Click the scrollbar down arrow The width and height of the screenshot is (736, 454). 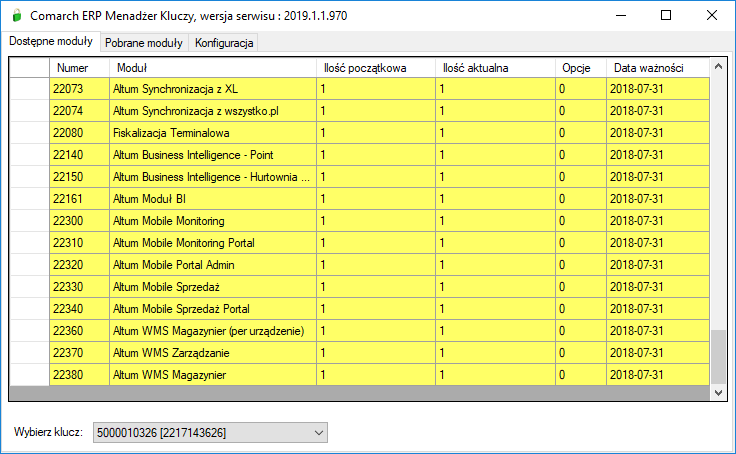pos(718,392)
